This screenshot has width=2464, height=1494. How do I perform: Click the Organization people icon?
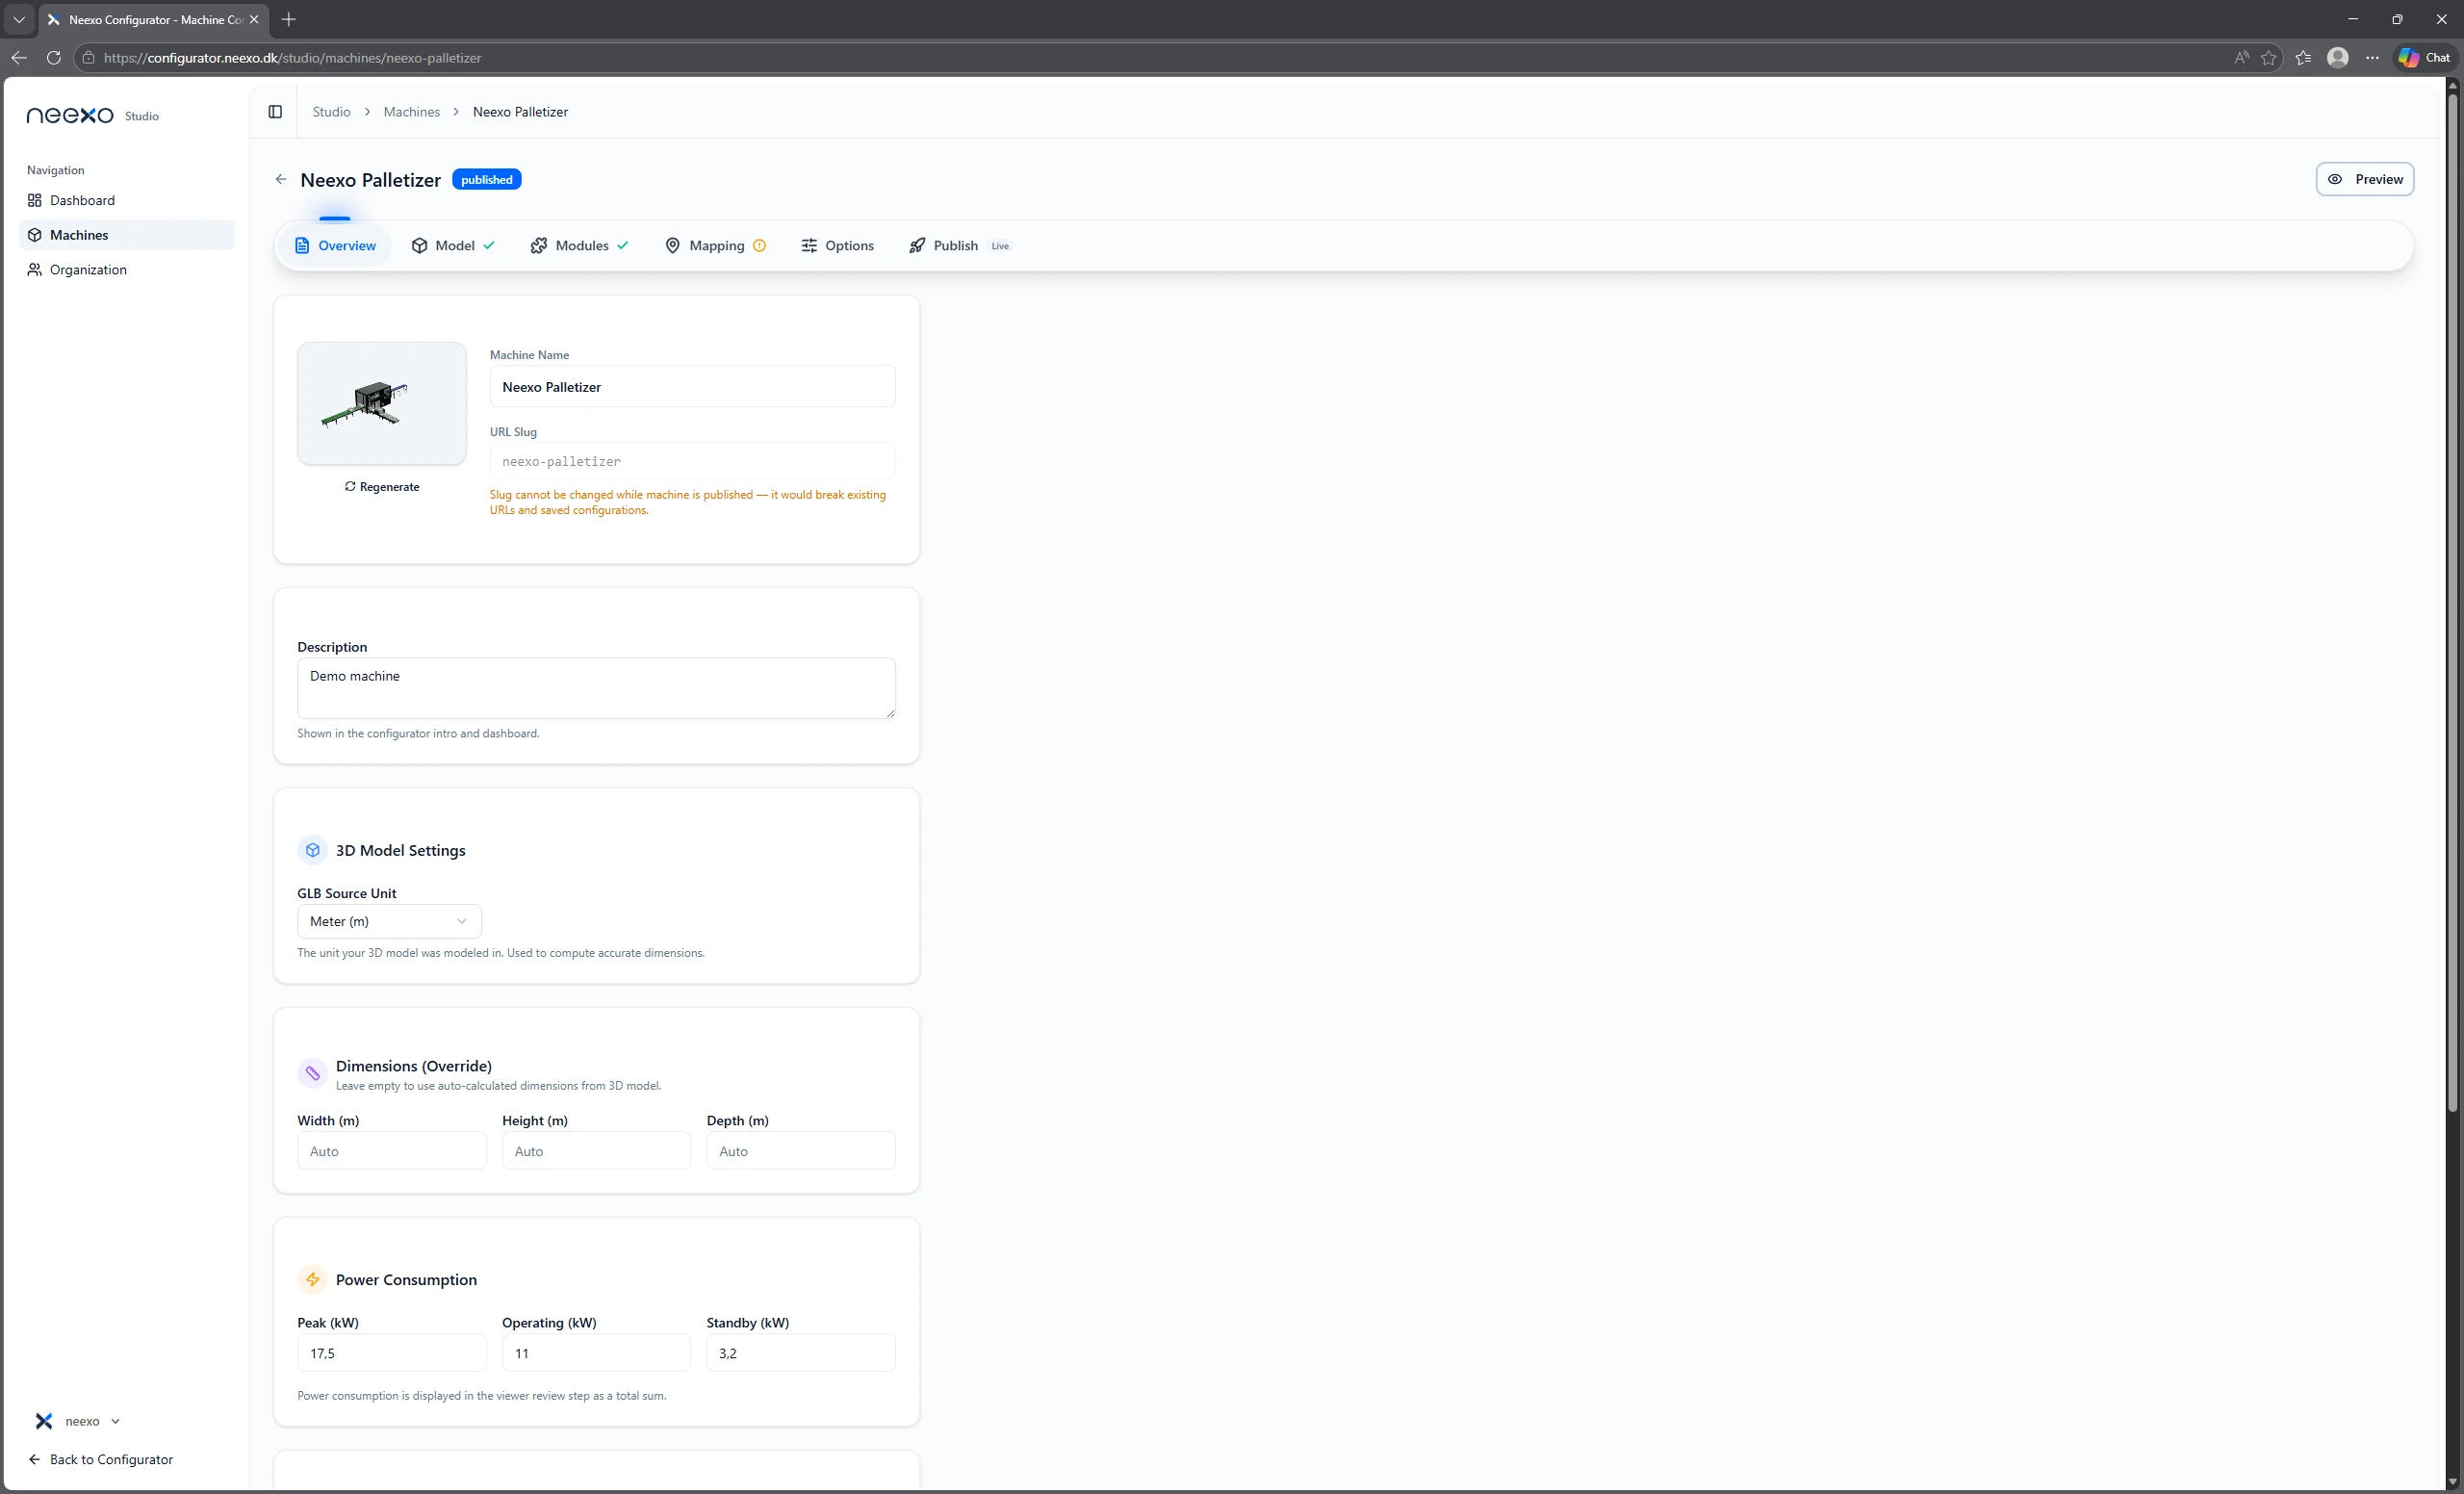tap(35, 270)
